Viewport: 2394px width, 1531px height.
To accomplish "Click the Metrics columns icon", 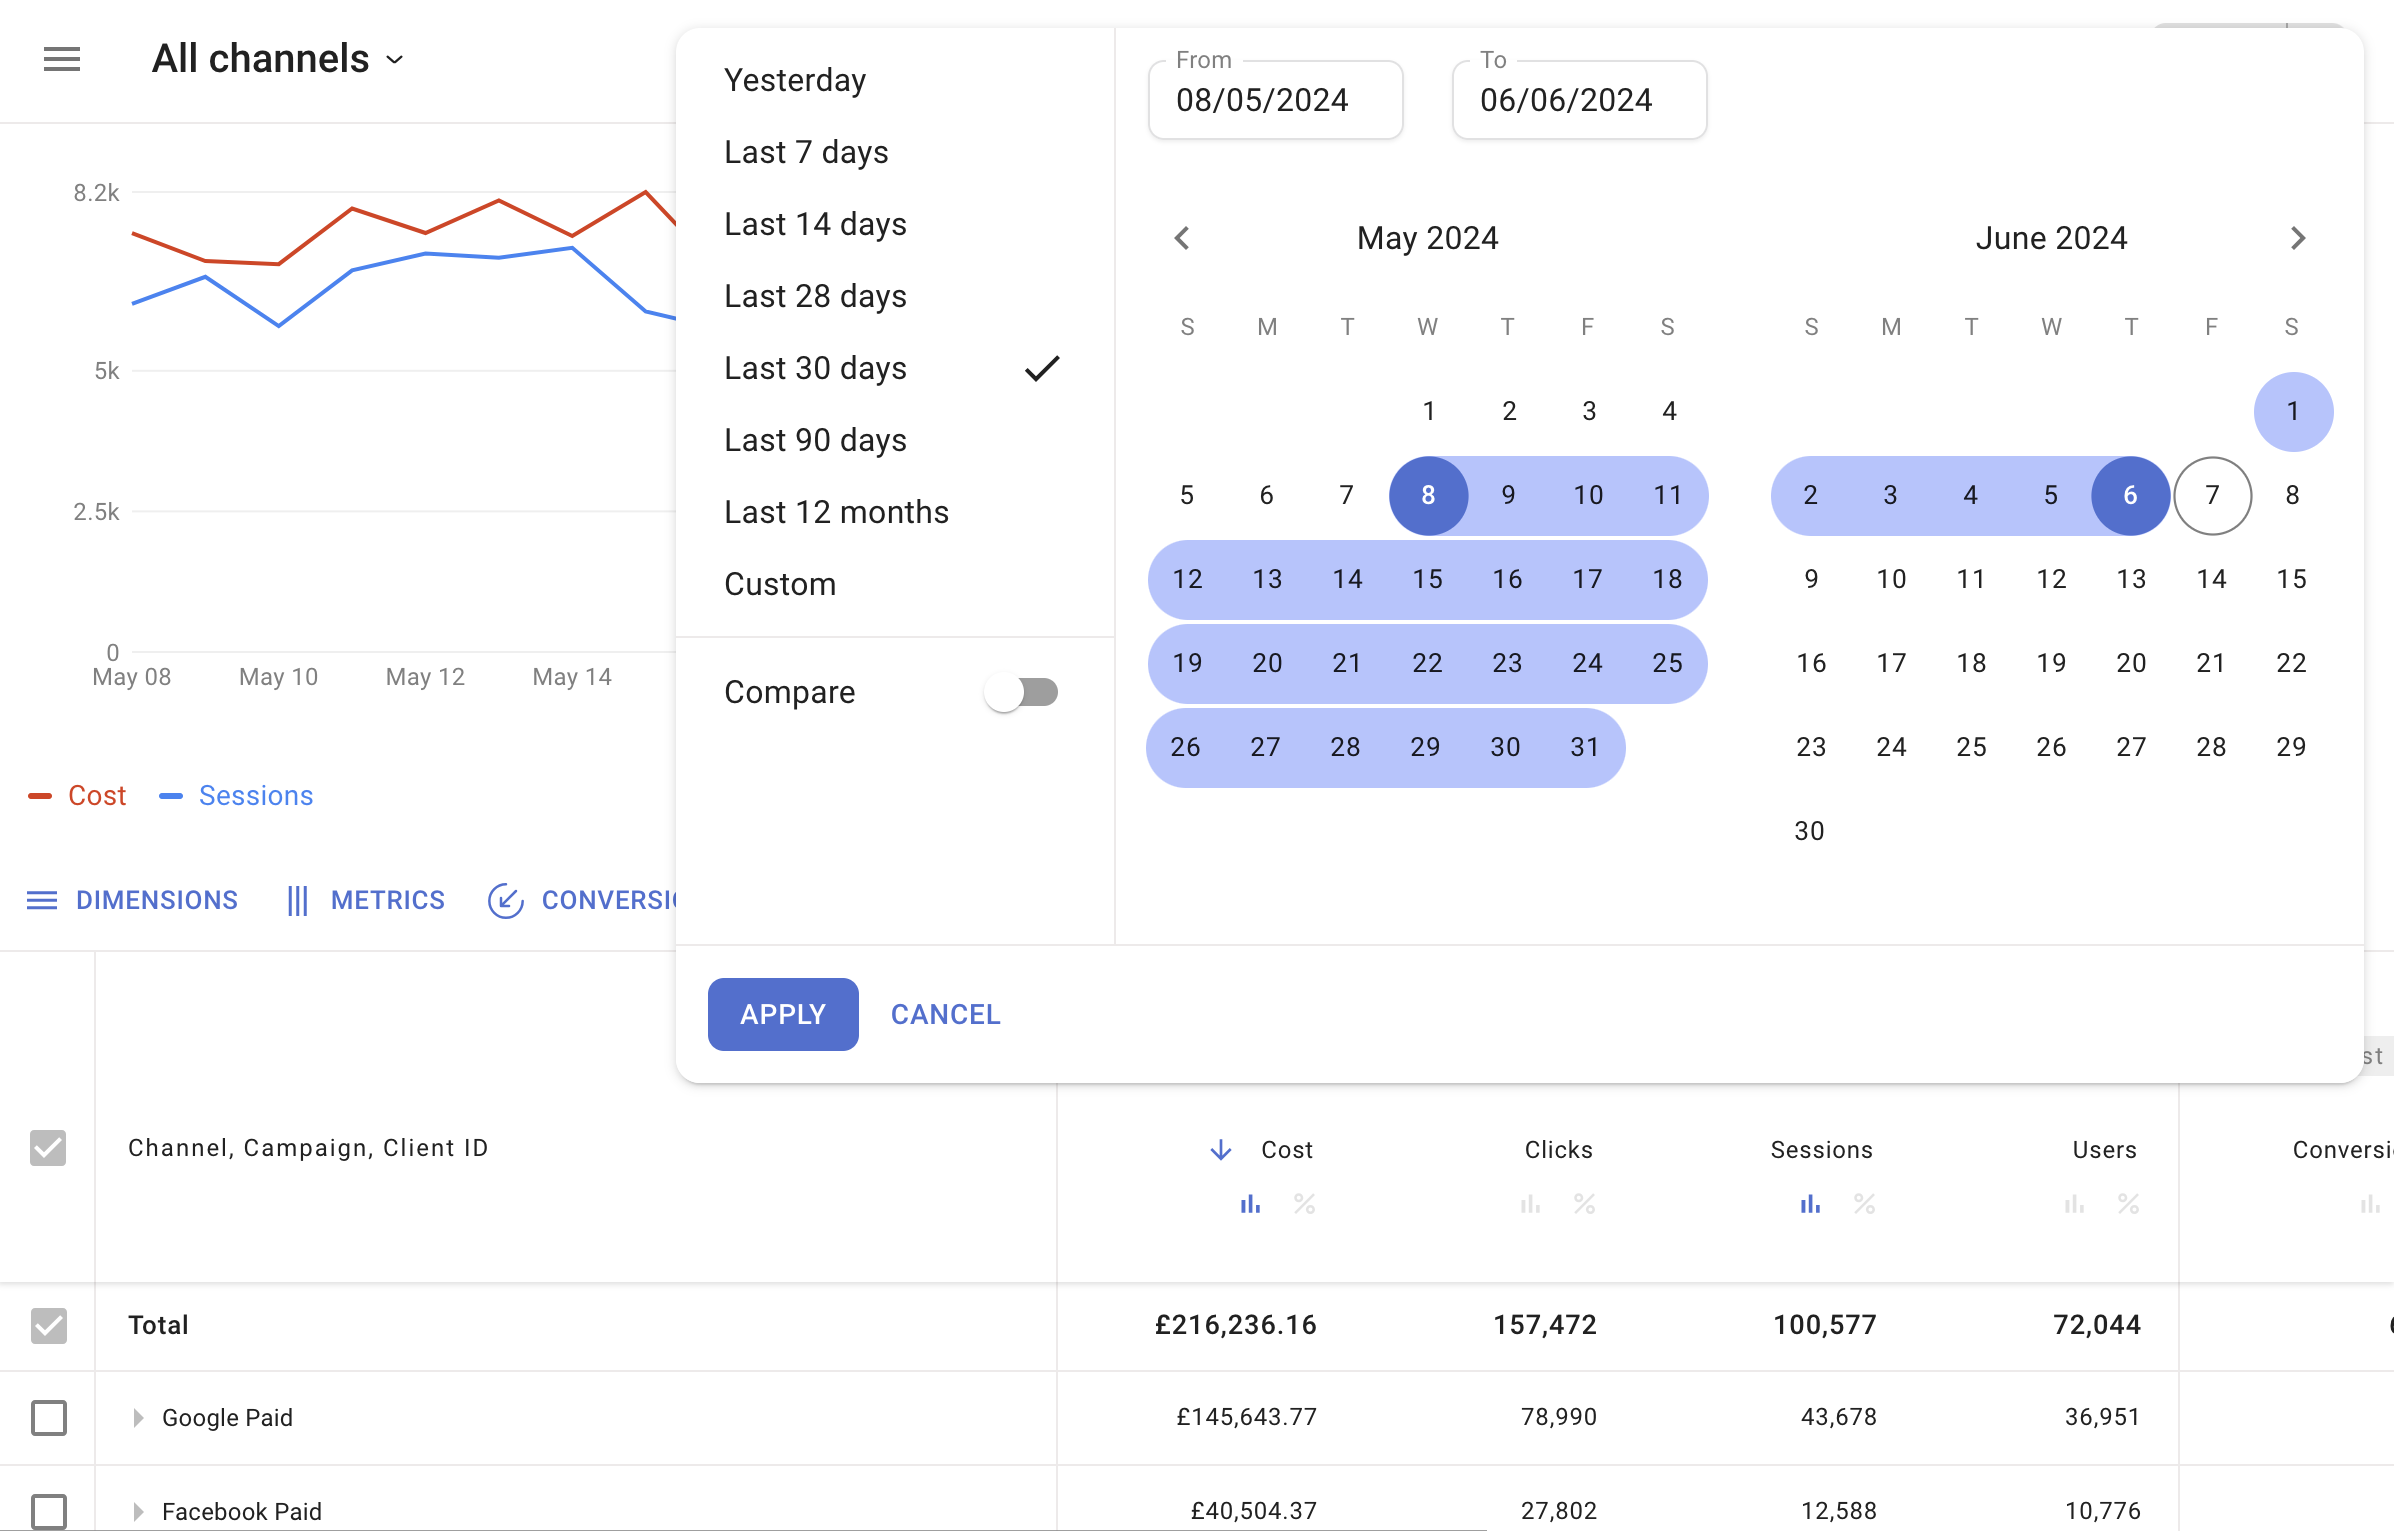I will [x=297, y=899].
